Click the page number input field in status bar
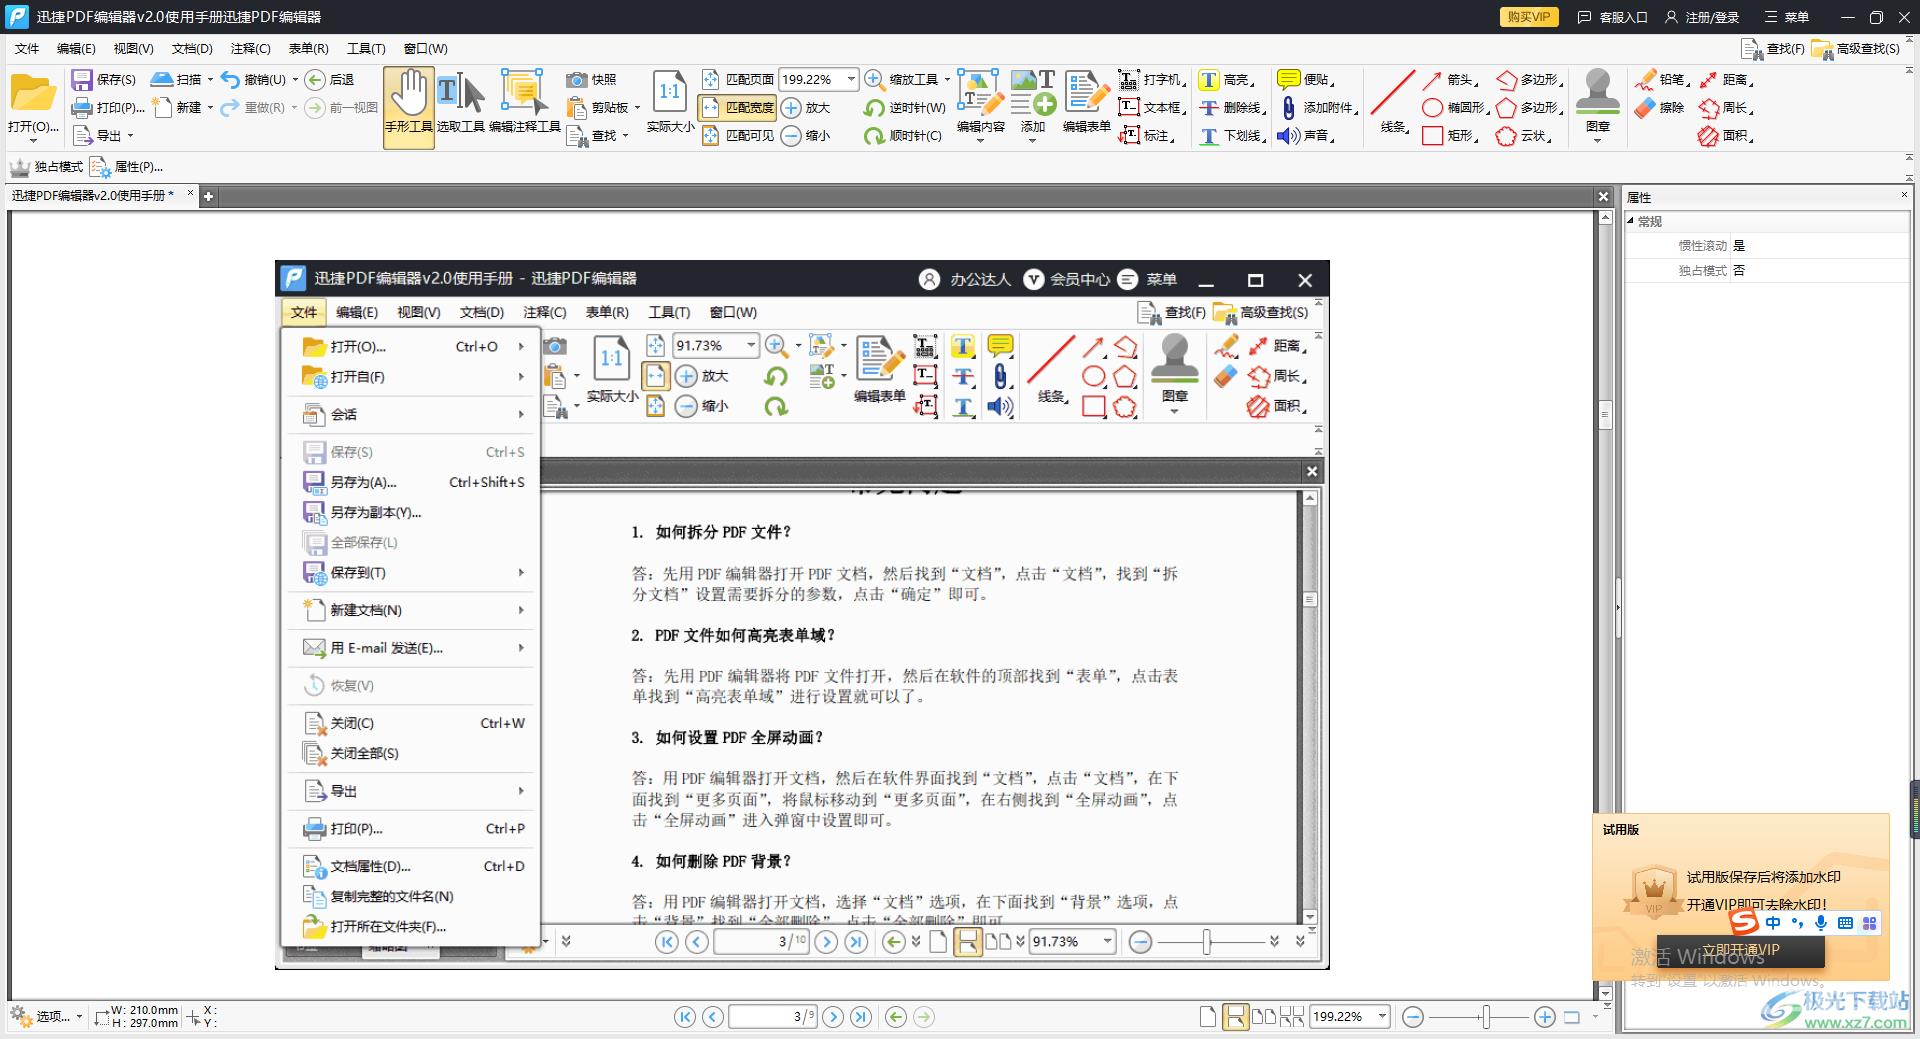1920x1039 pixels. (774, 1017)
